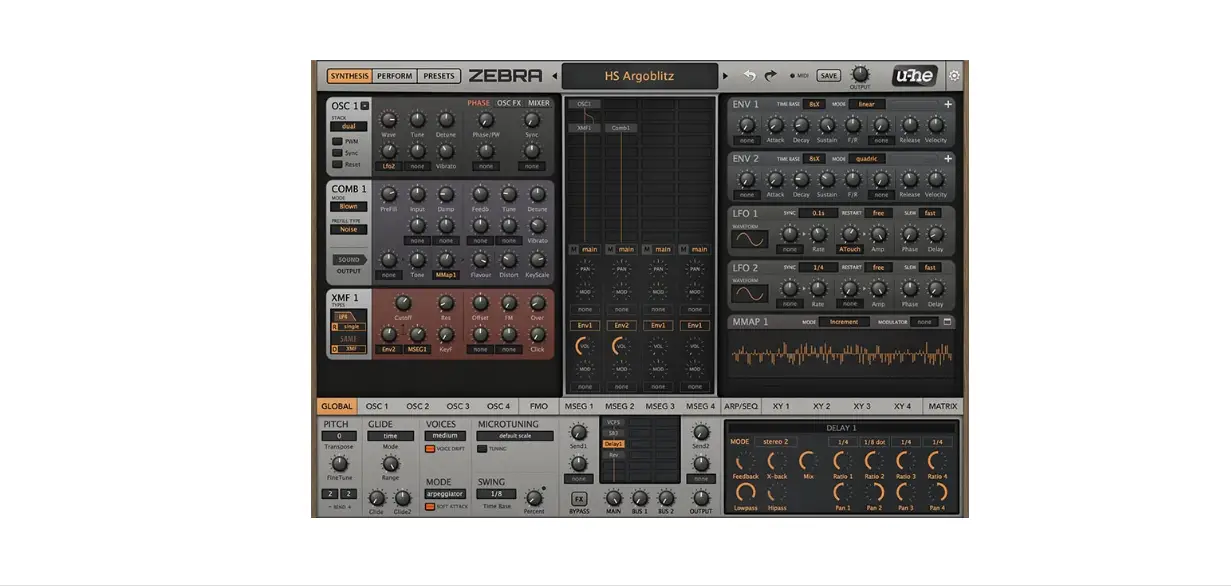Open the MMAP 1 Mode 'Increment' selector
The height and width of the screenshot is (588, 1231).
point(844,322)
